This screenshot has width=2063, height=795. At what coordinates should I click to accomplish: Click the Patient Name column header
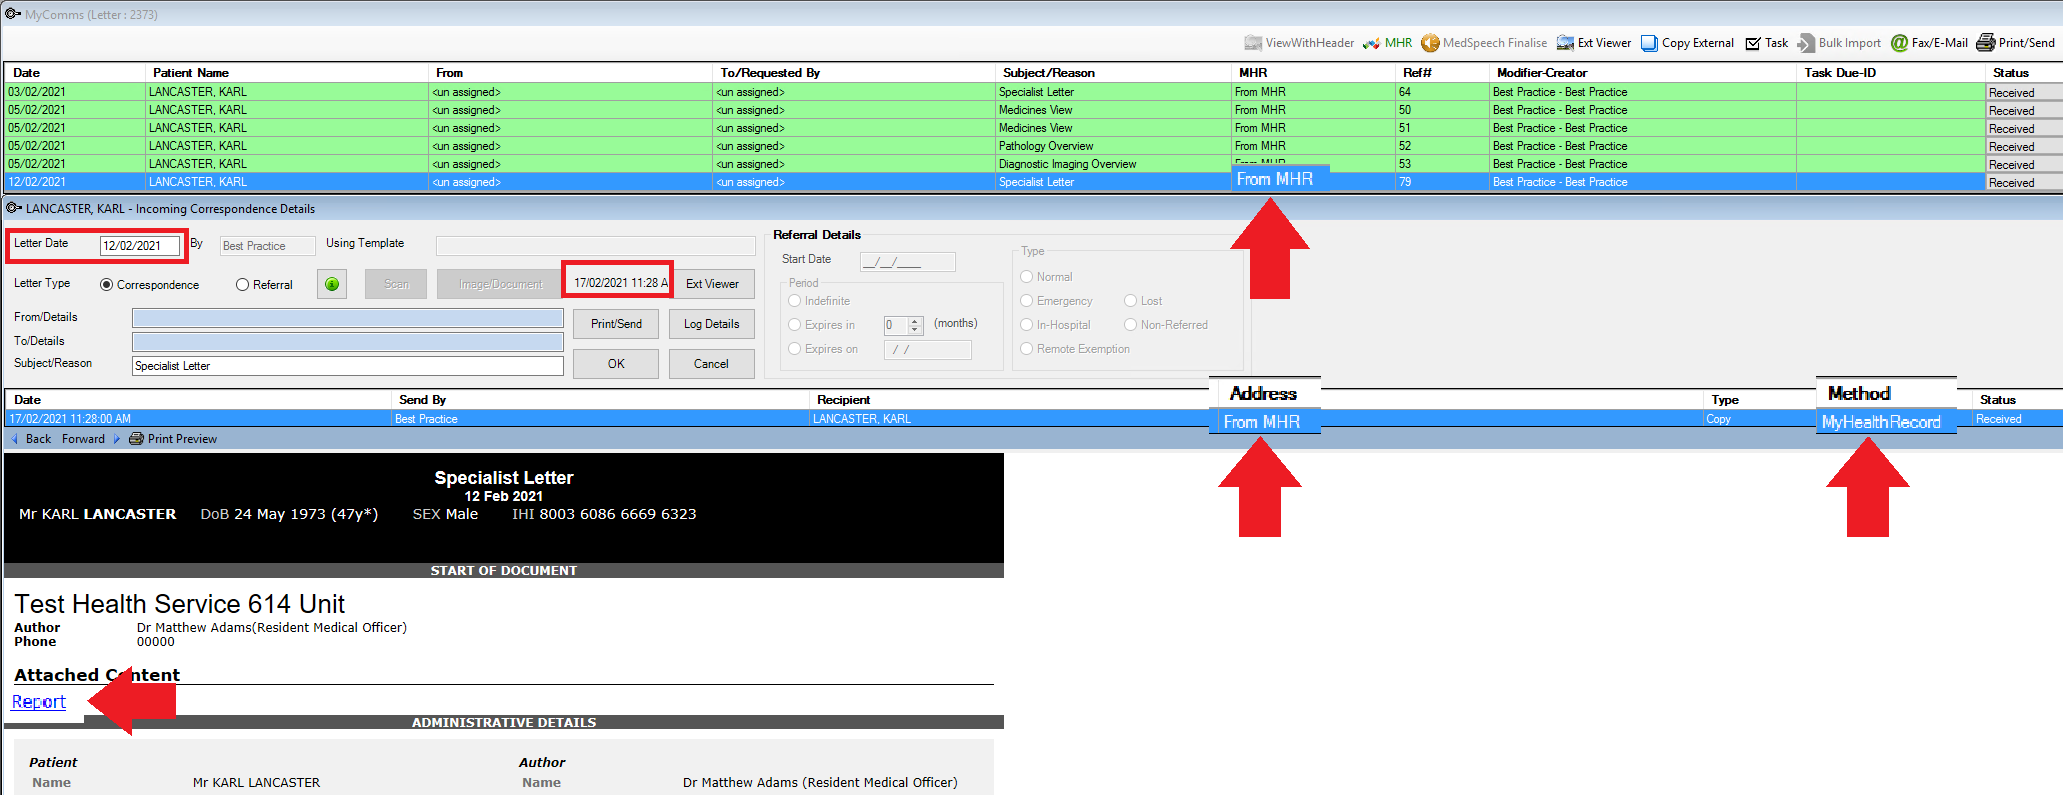pyautogui.click(x=287, y=73)
